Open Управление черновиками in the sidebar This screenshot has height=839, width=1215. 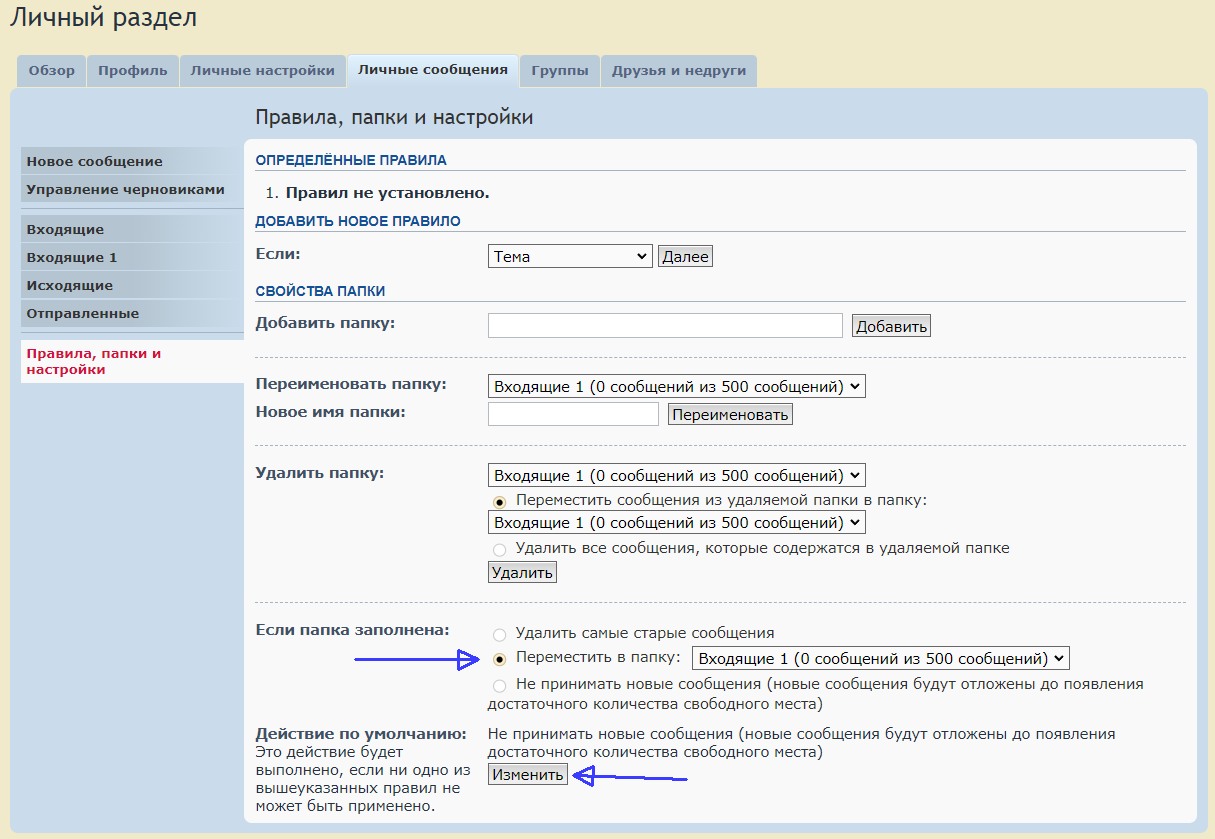125,189
